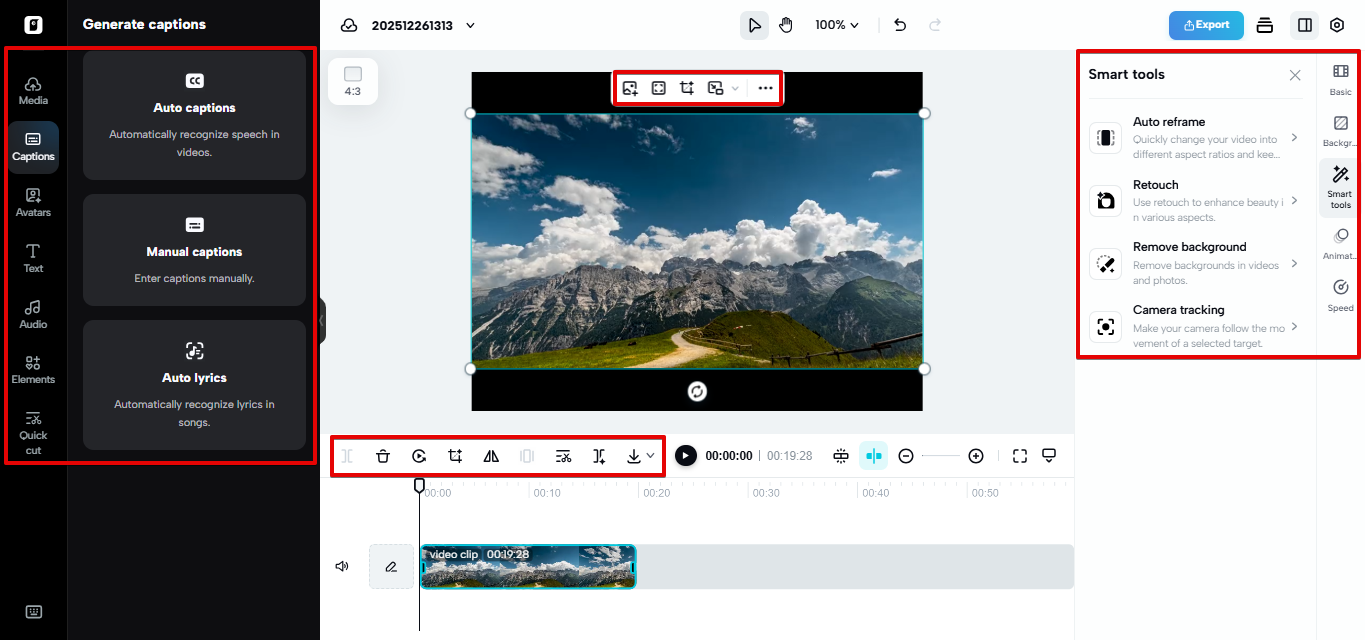This screenshot has width=1365, height=640.
Task: Click the timeline zoom slider
Action: (940, 455)
